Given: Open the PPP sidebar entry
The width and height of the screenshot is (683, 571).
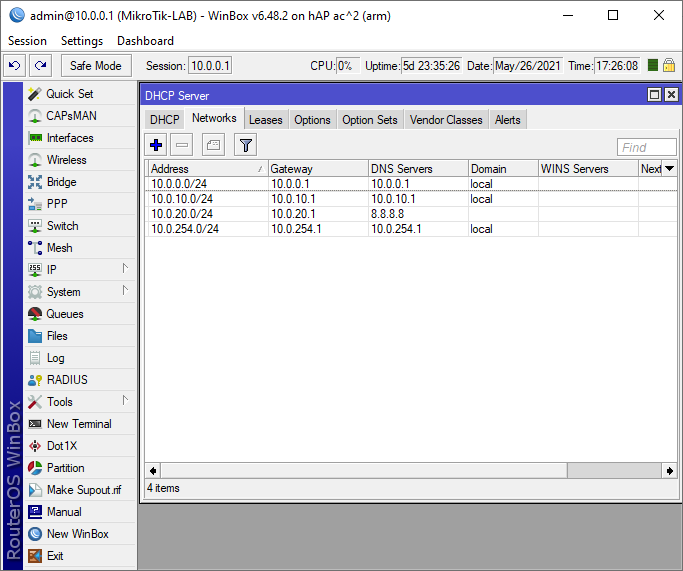Looking at the screenshot, I should 80,204.
